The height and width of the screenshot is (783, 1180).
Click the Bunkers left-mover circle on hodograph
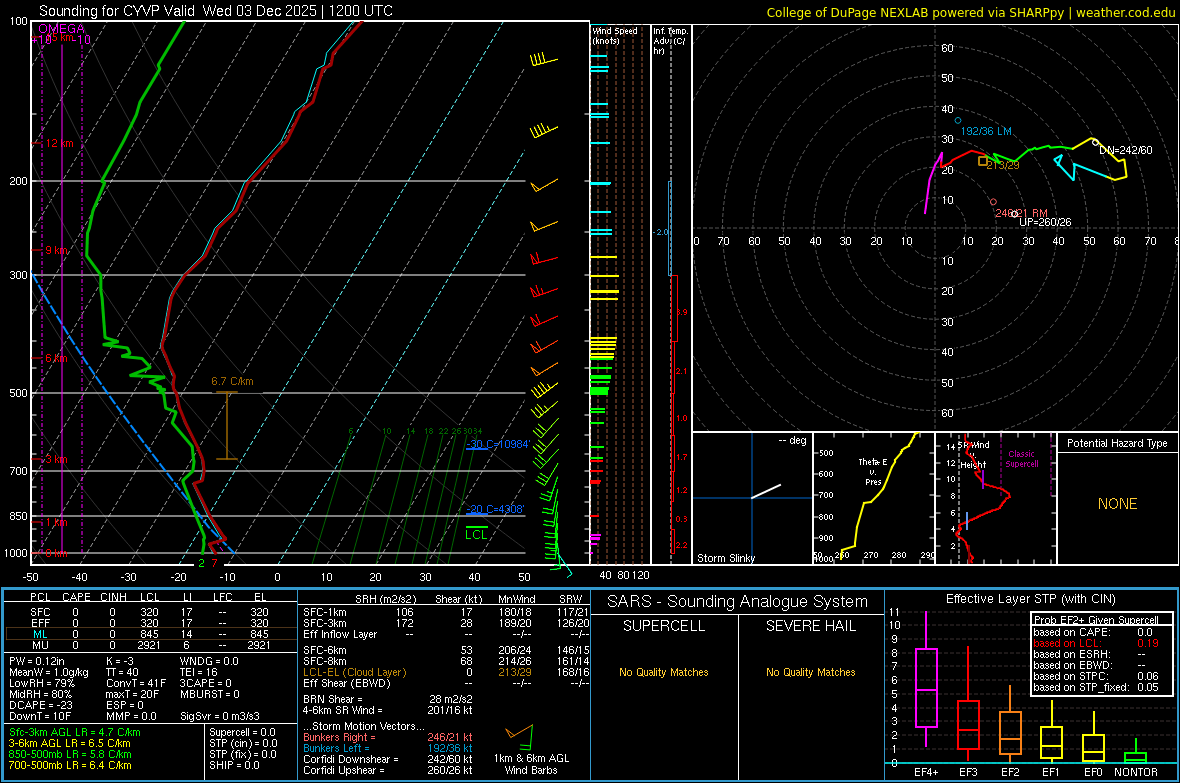[958, 120]
